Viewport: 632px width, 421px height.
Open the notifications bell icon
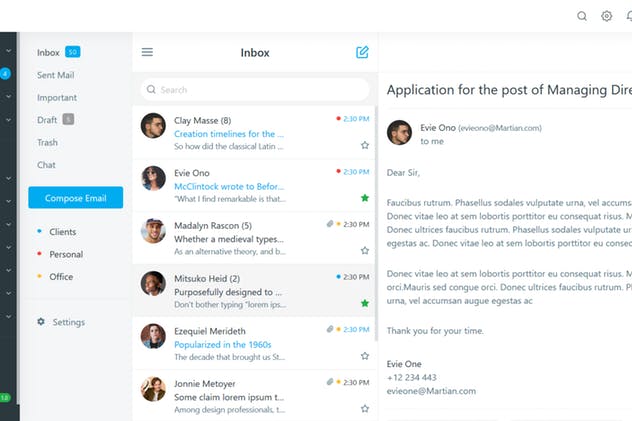[628, 16]
